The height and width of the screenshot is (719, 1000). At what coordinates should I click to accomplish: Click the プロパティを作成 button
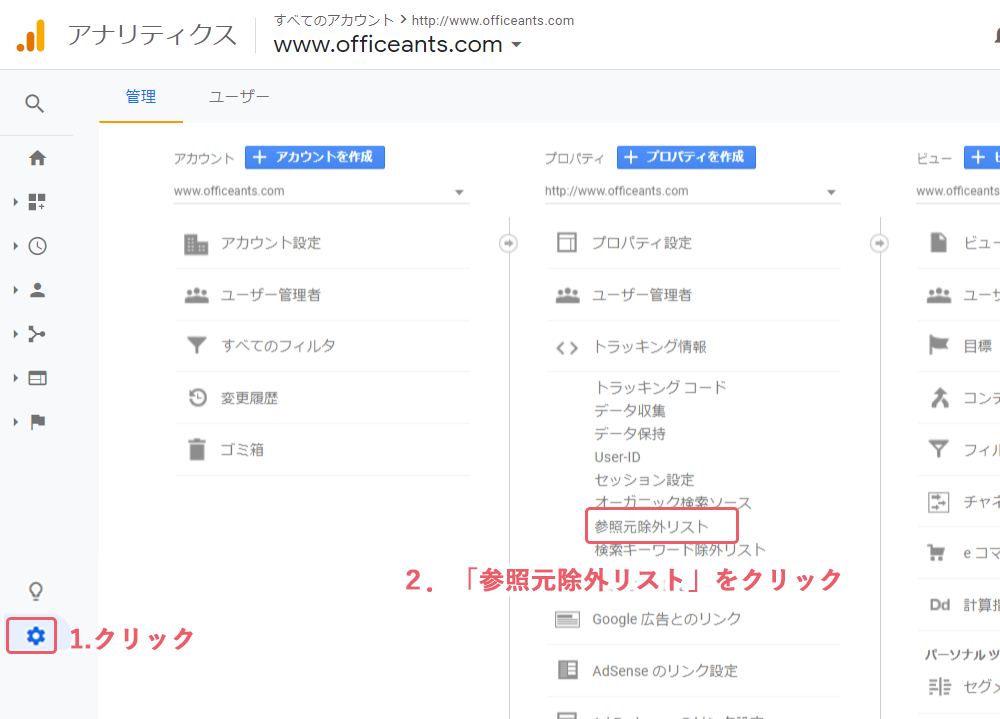tap(686, 157)
